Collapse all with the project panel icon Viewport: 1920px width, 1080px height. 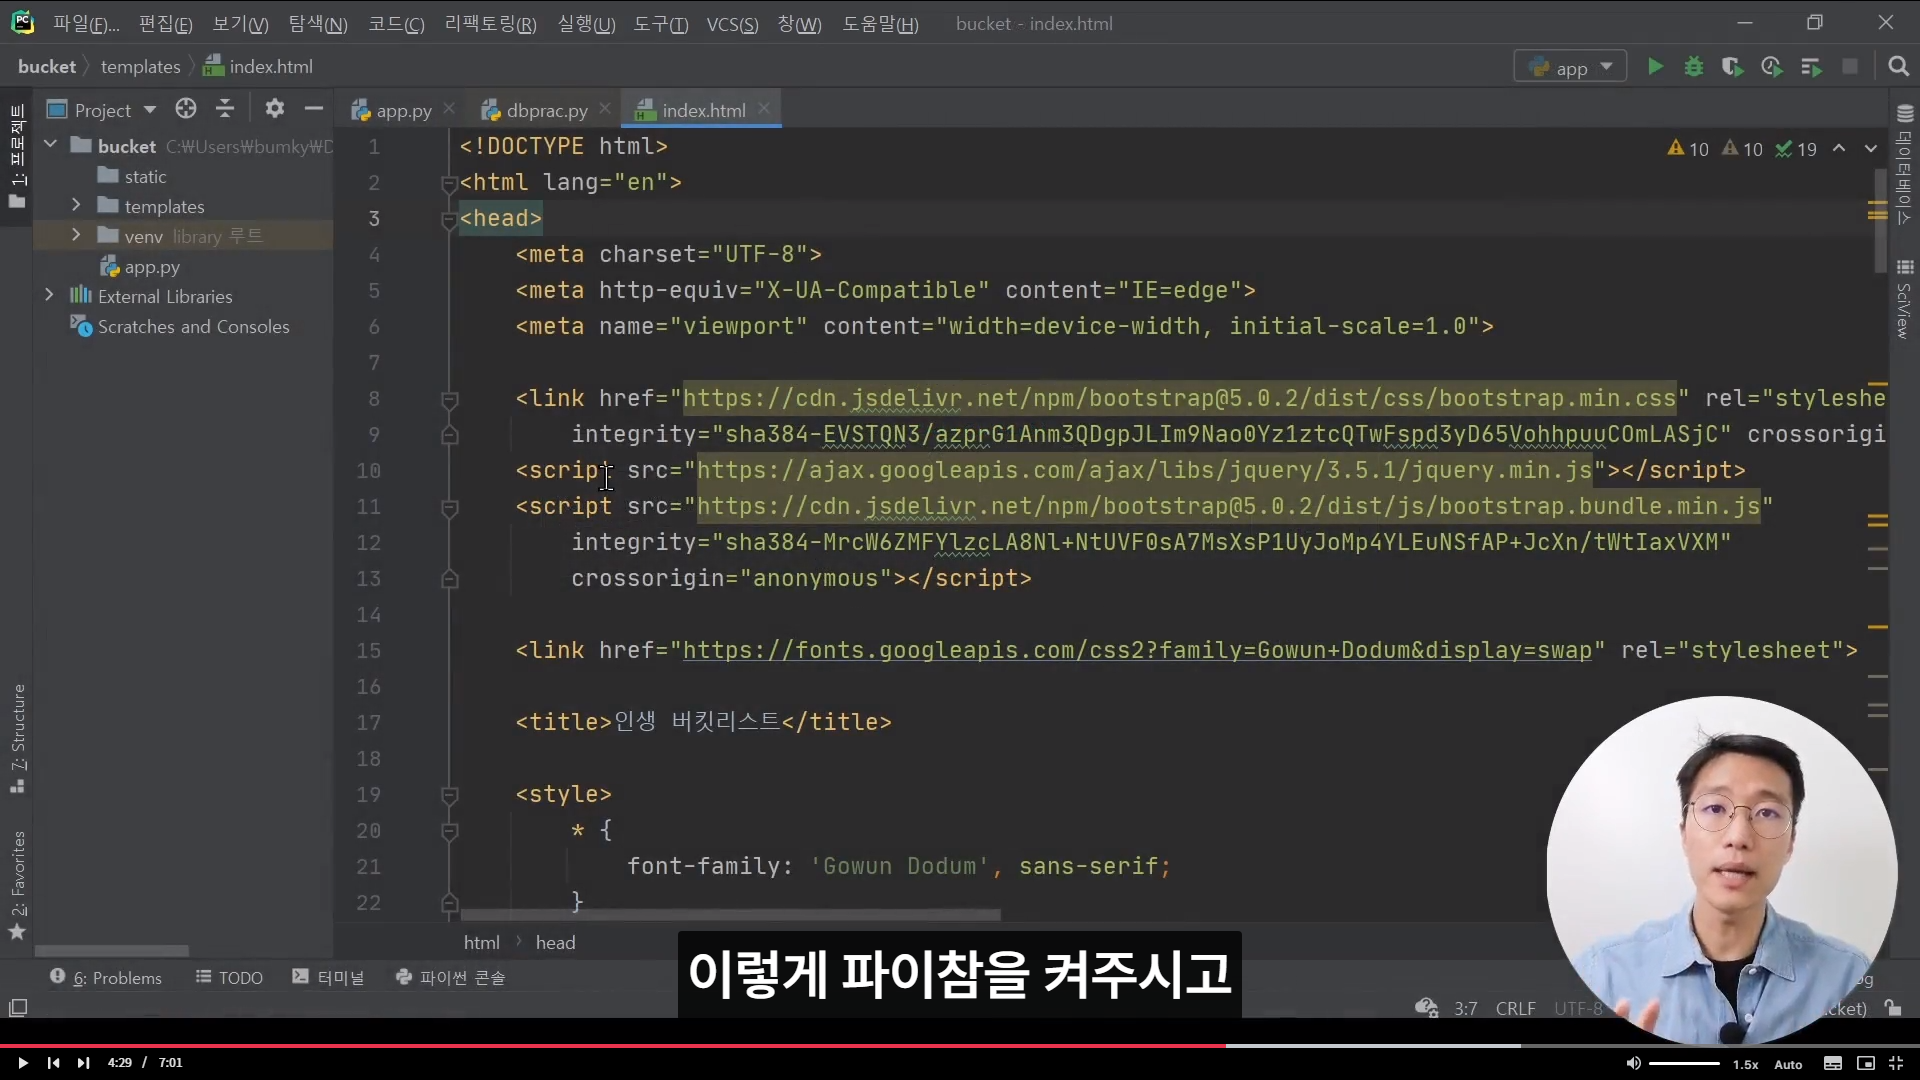(225, 109)
